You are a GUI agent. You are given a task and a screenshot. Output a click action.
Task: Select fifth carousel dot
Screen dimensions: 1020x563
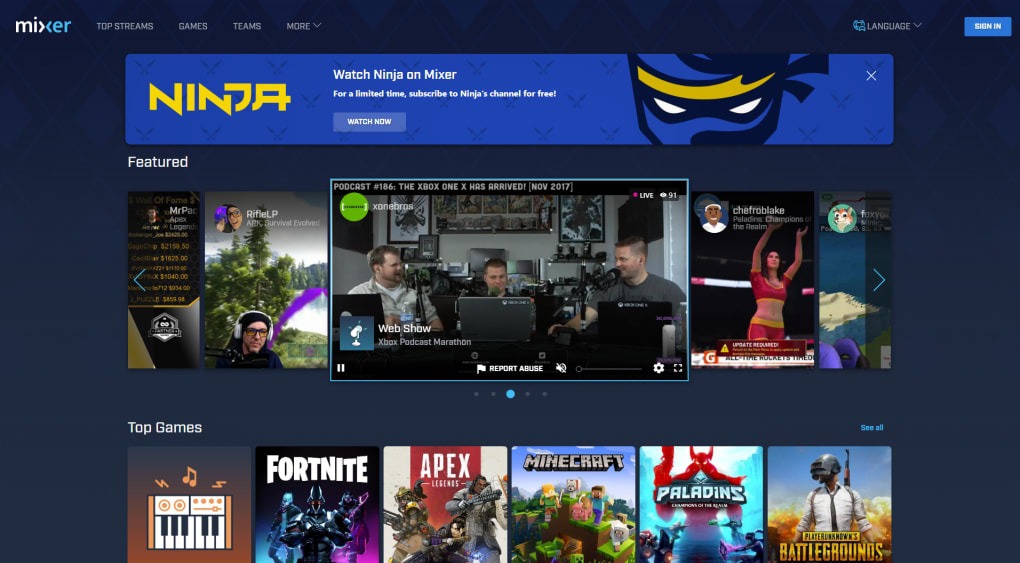click(544, 394)
